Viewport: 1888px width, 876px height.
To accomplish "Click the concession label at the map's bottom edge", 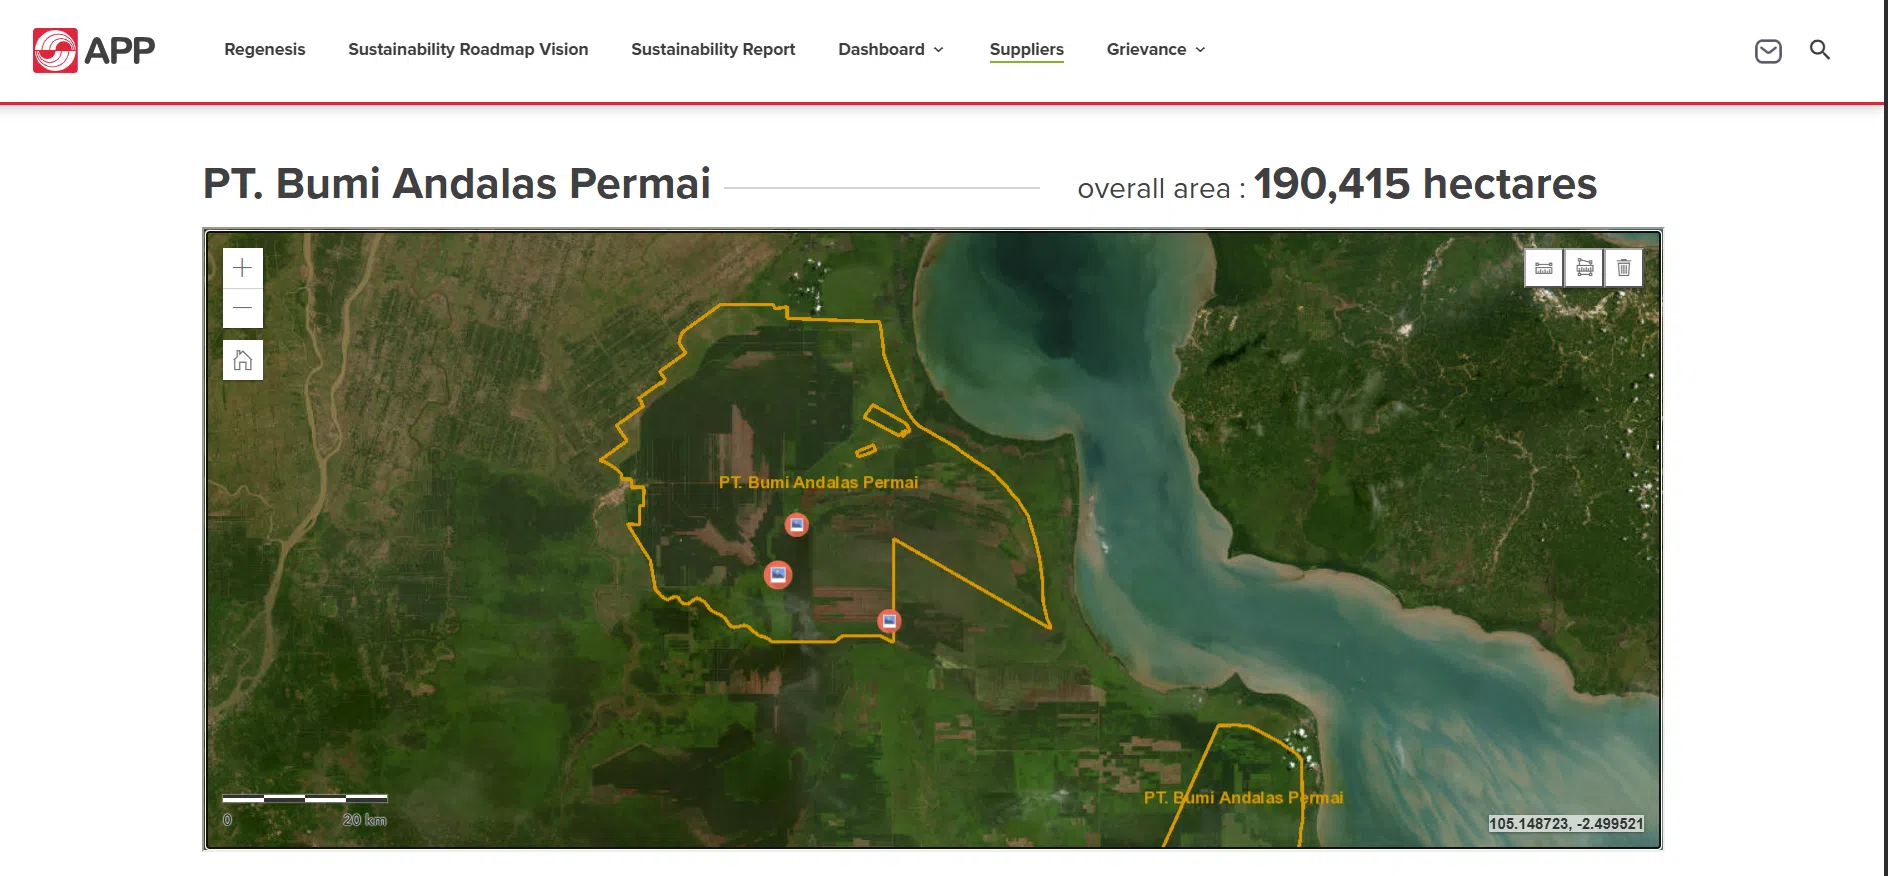I will (x=1243, y=798).
